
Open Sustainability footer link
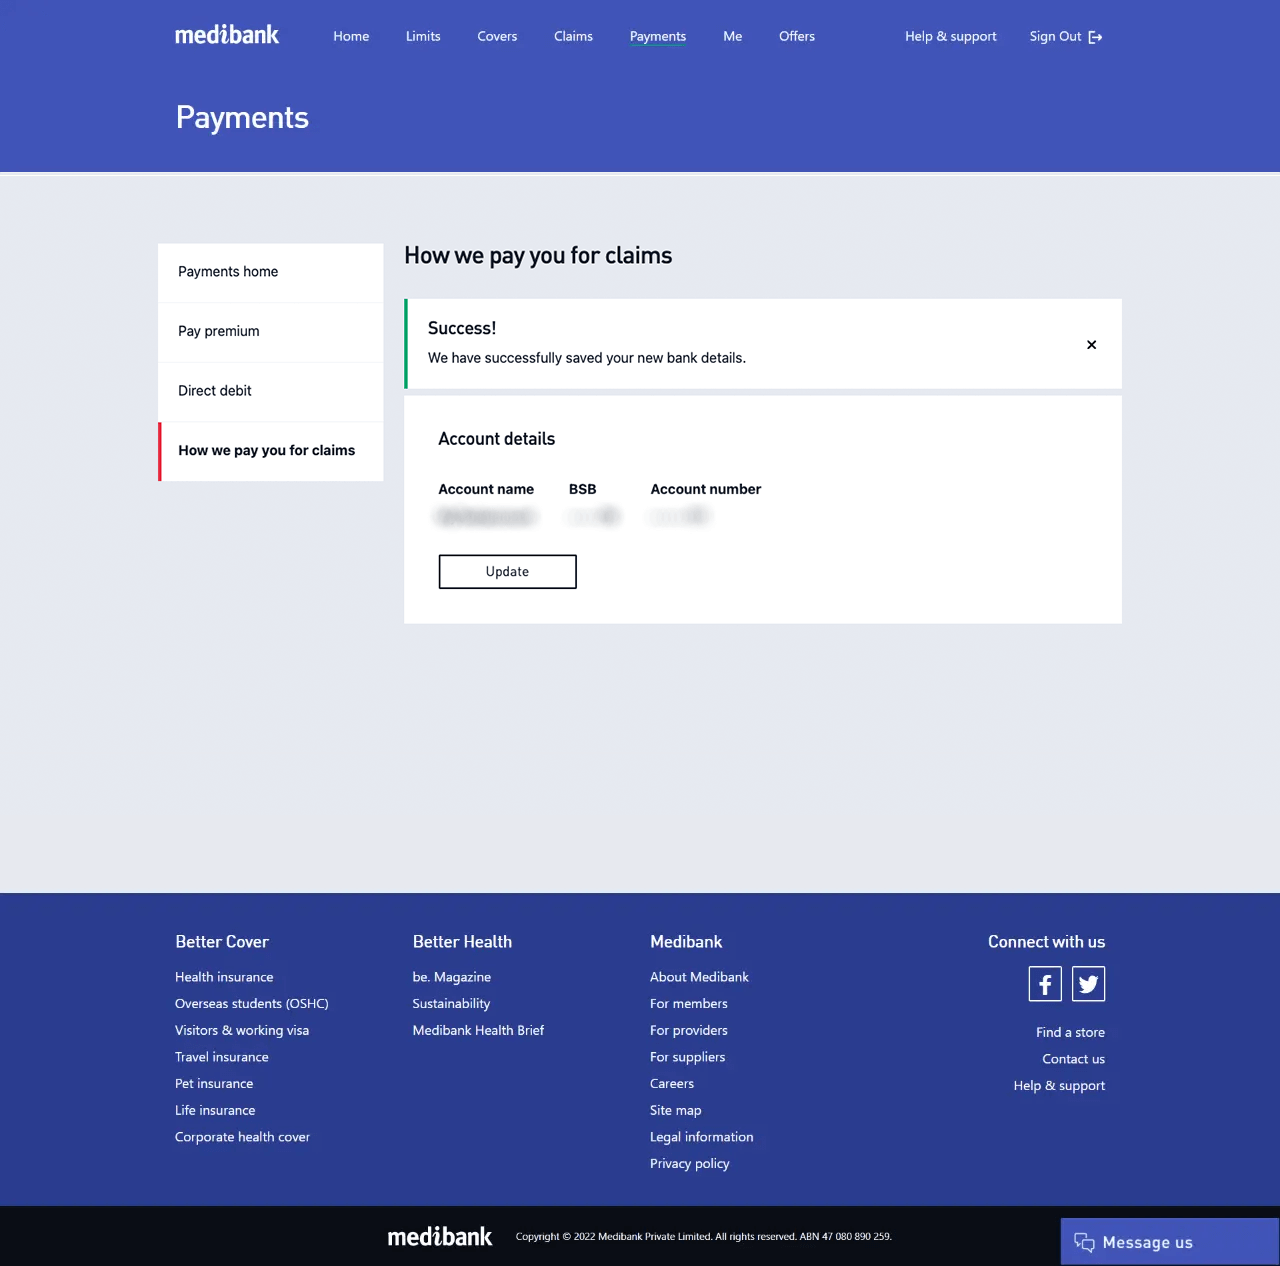coord(451,1004)
